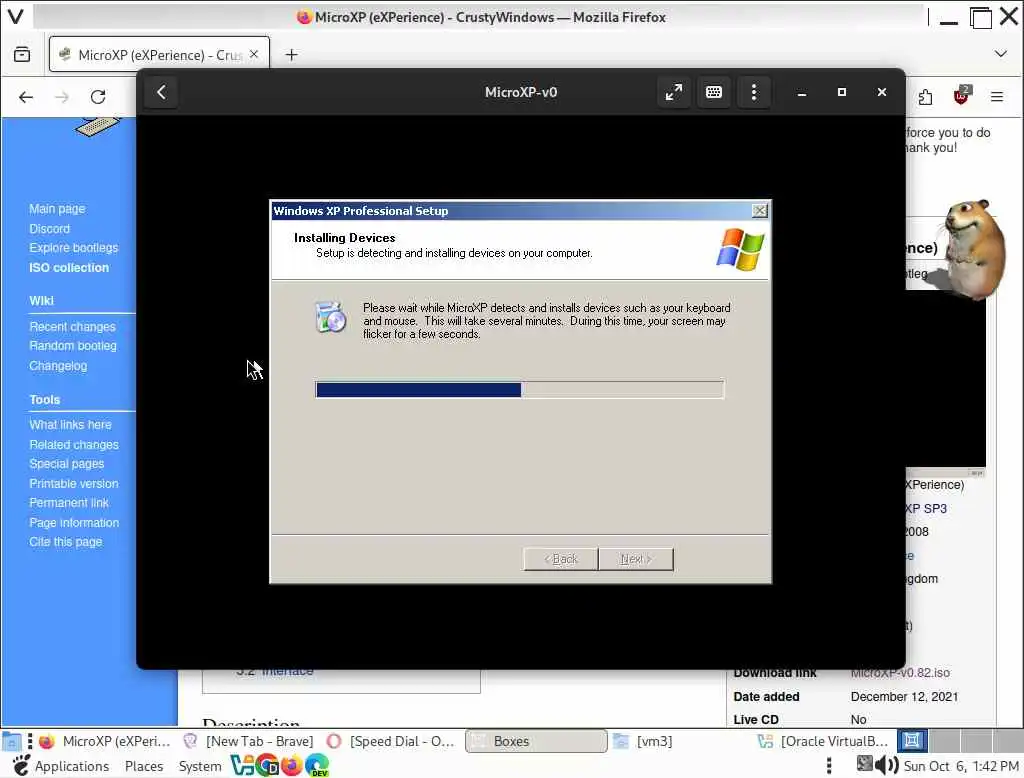The image size is (1024, 778).
Task: Launch the Edge Dev panel launcher
Action: [x=317, y=765]
